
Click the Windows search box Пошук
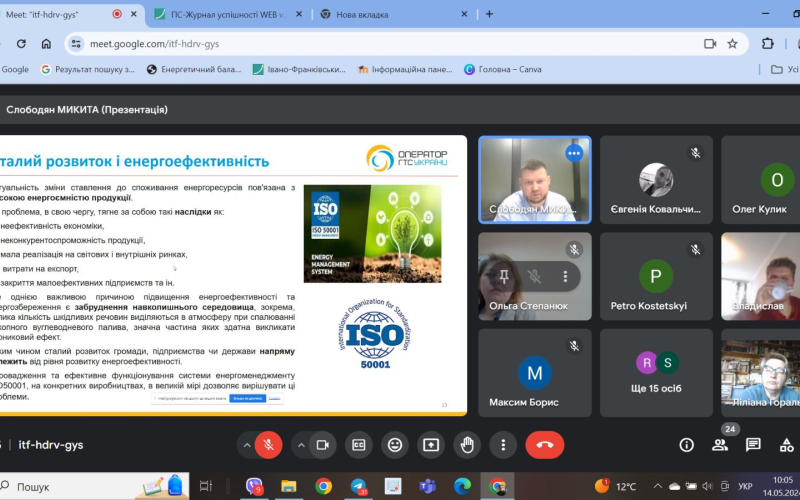click(92, 487)
